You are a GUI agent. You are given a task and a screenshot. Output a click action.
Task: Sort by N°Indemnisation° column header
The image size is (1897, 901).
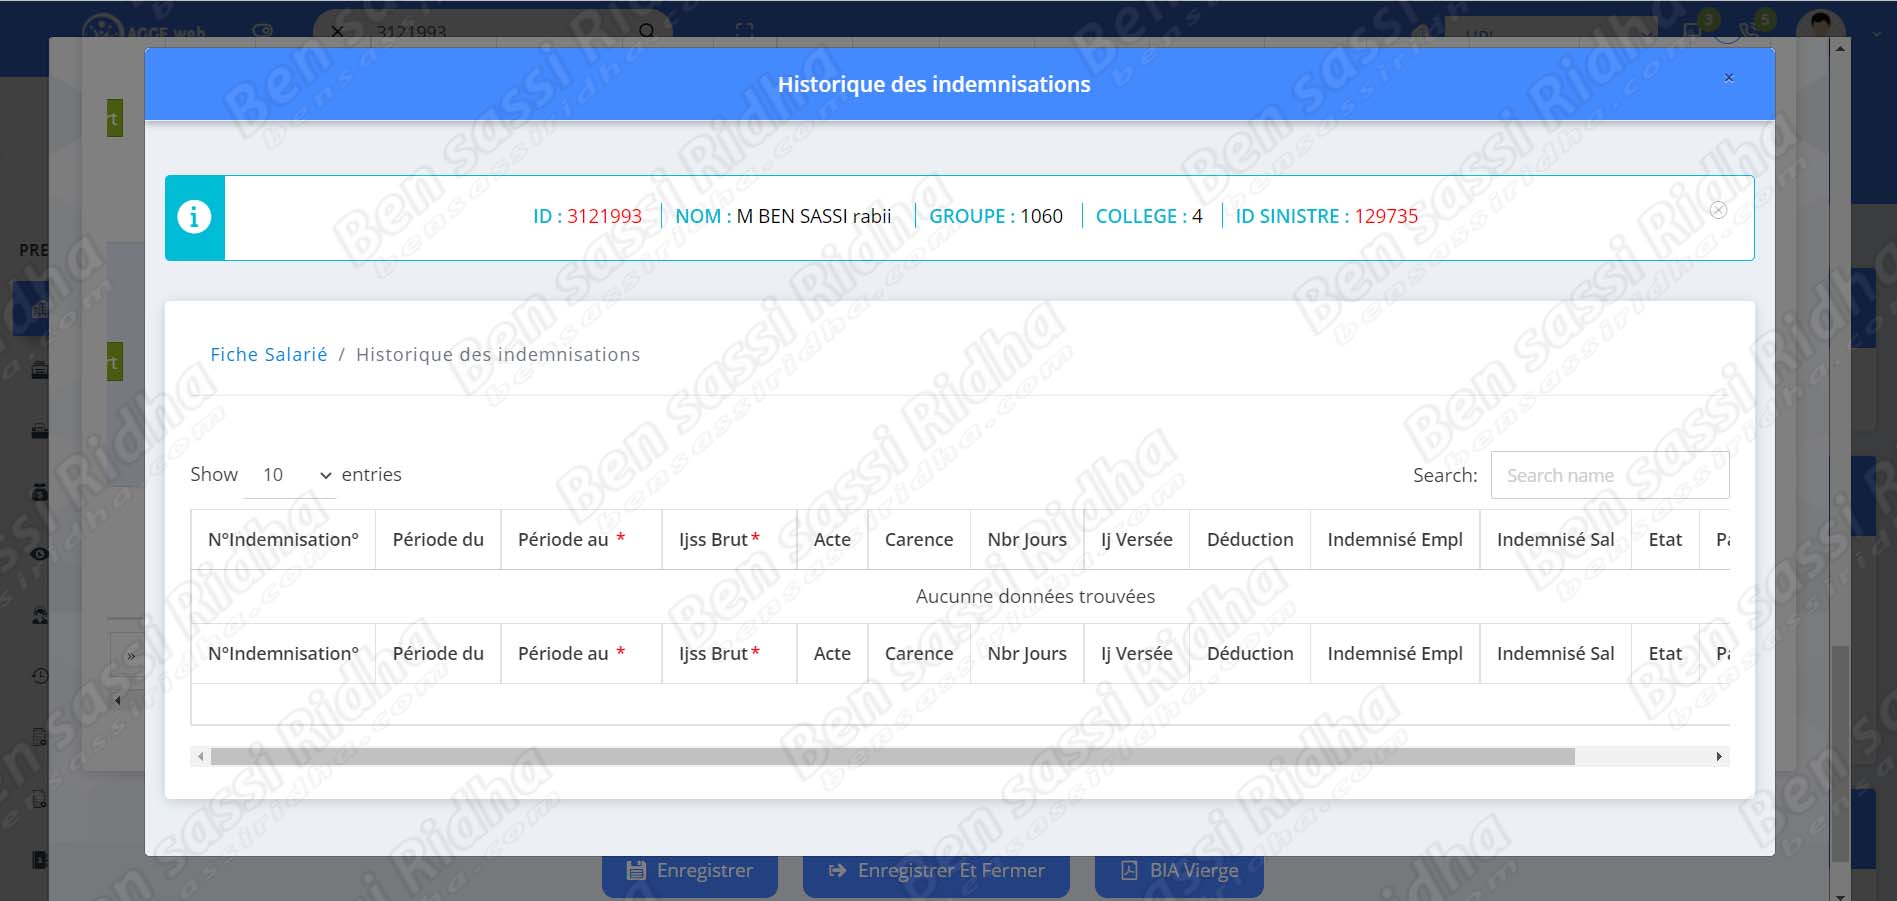283,540
